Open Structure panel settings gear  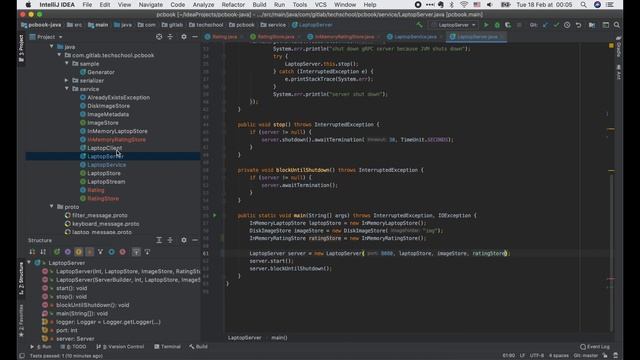[184, 240]
